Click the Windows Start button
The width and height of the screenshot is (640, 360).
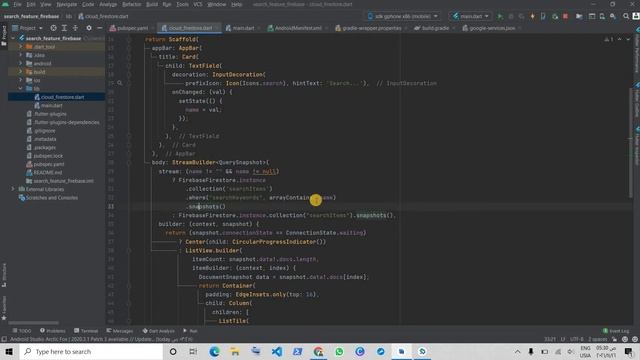pos(9,351)
